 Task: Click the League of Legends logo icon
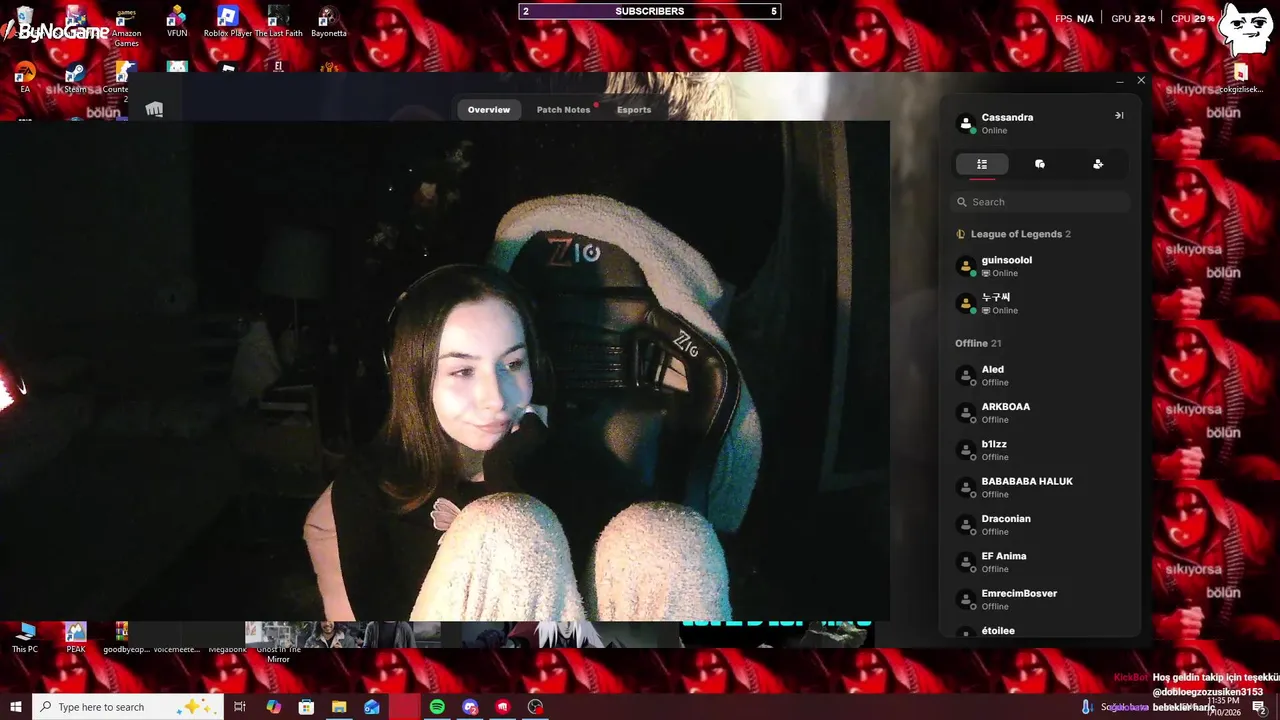coord(961,234)
